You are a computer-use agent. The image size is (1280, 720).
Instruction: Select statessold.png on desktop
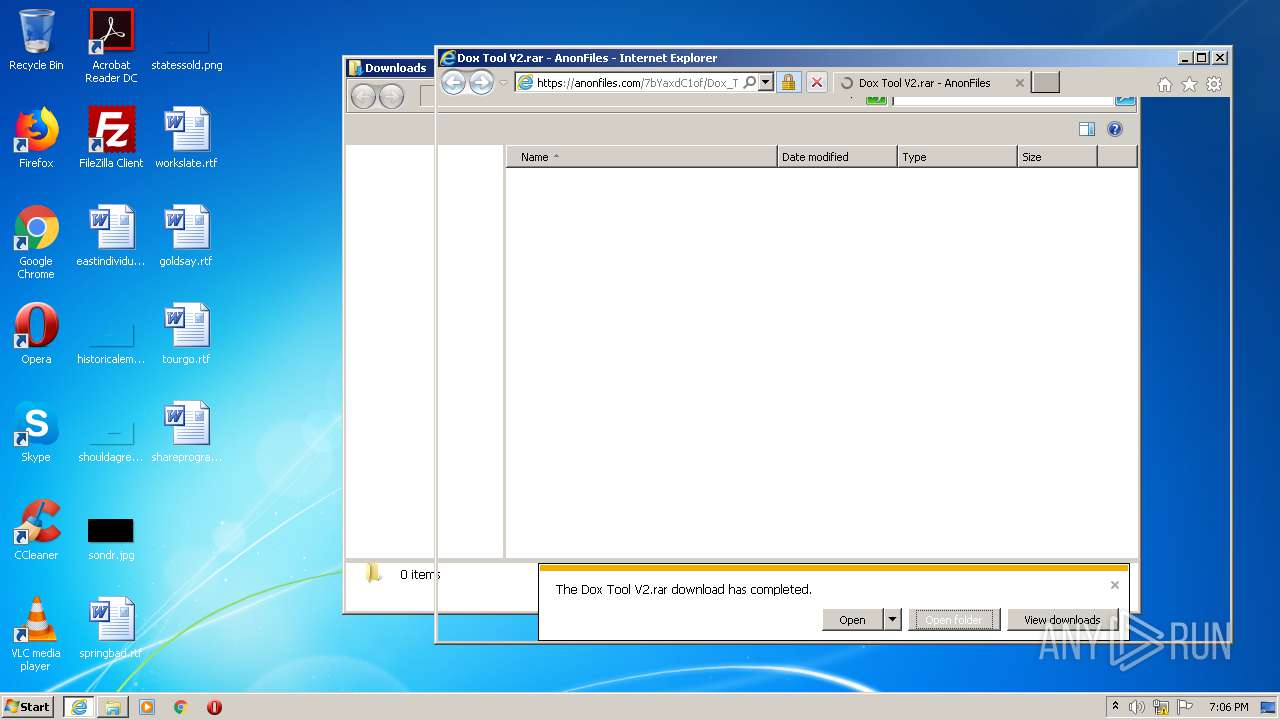[187, 40]
